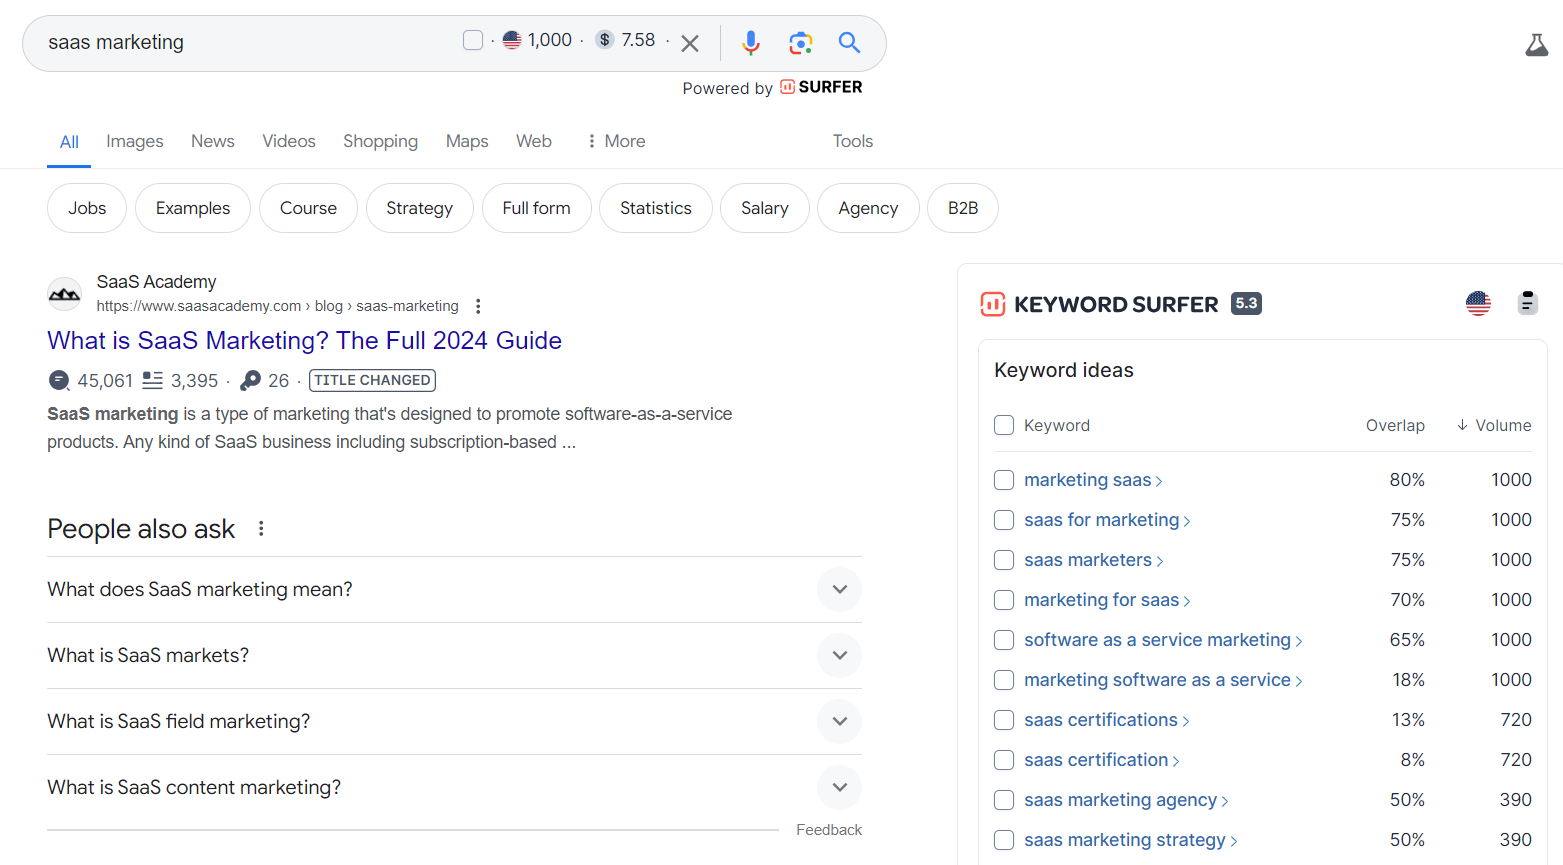Open 'What is SaaS Marketing? The Full 2024 Guide'
Screen dimensions: 1563x865
tap(304, 340)
